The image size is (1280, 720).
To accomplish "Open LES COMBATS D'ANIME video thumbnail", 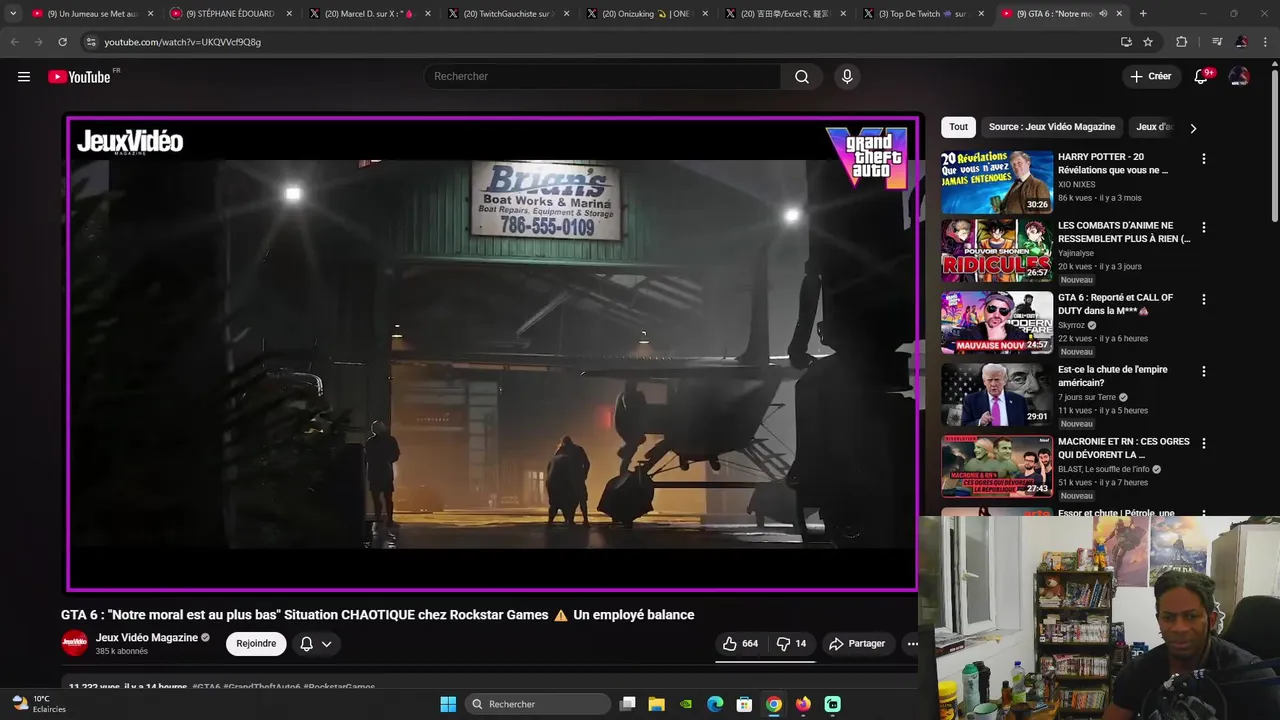I will [996, 250].
